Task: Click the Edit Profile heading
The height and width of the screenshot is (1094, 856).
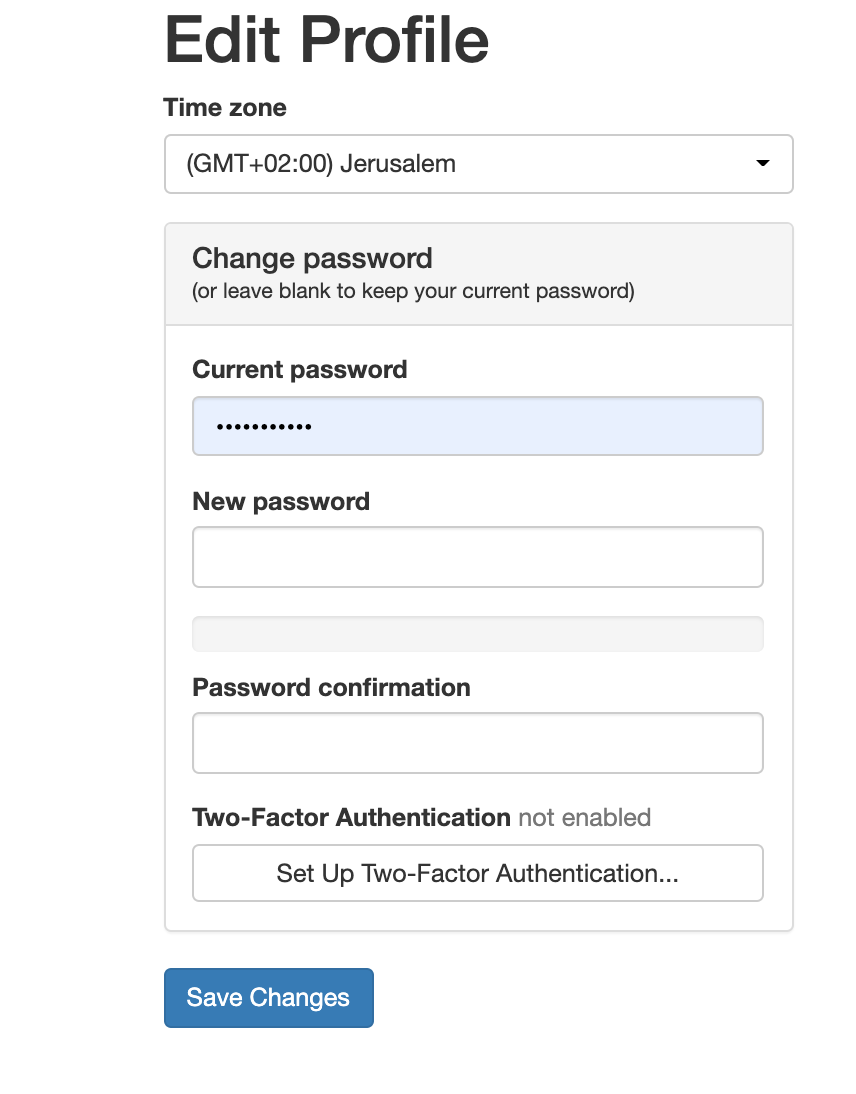Action: click(327, 40)
